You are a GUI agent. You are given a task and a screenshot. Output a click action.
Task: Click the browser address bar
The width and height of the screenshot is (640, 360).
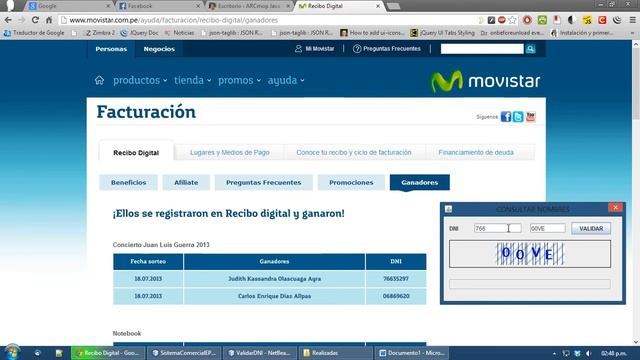pyautogui.click(x=267, y=20)
